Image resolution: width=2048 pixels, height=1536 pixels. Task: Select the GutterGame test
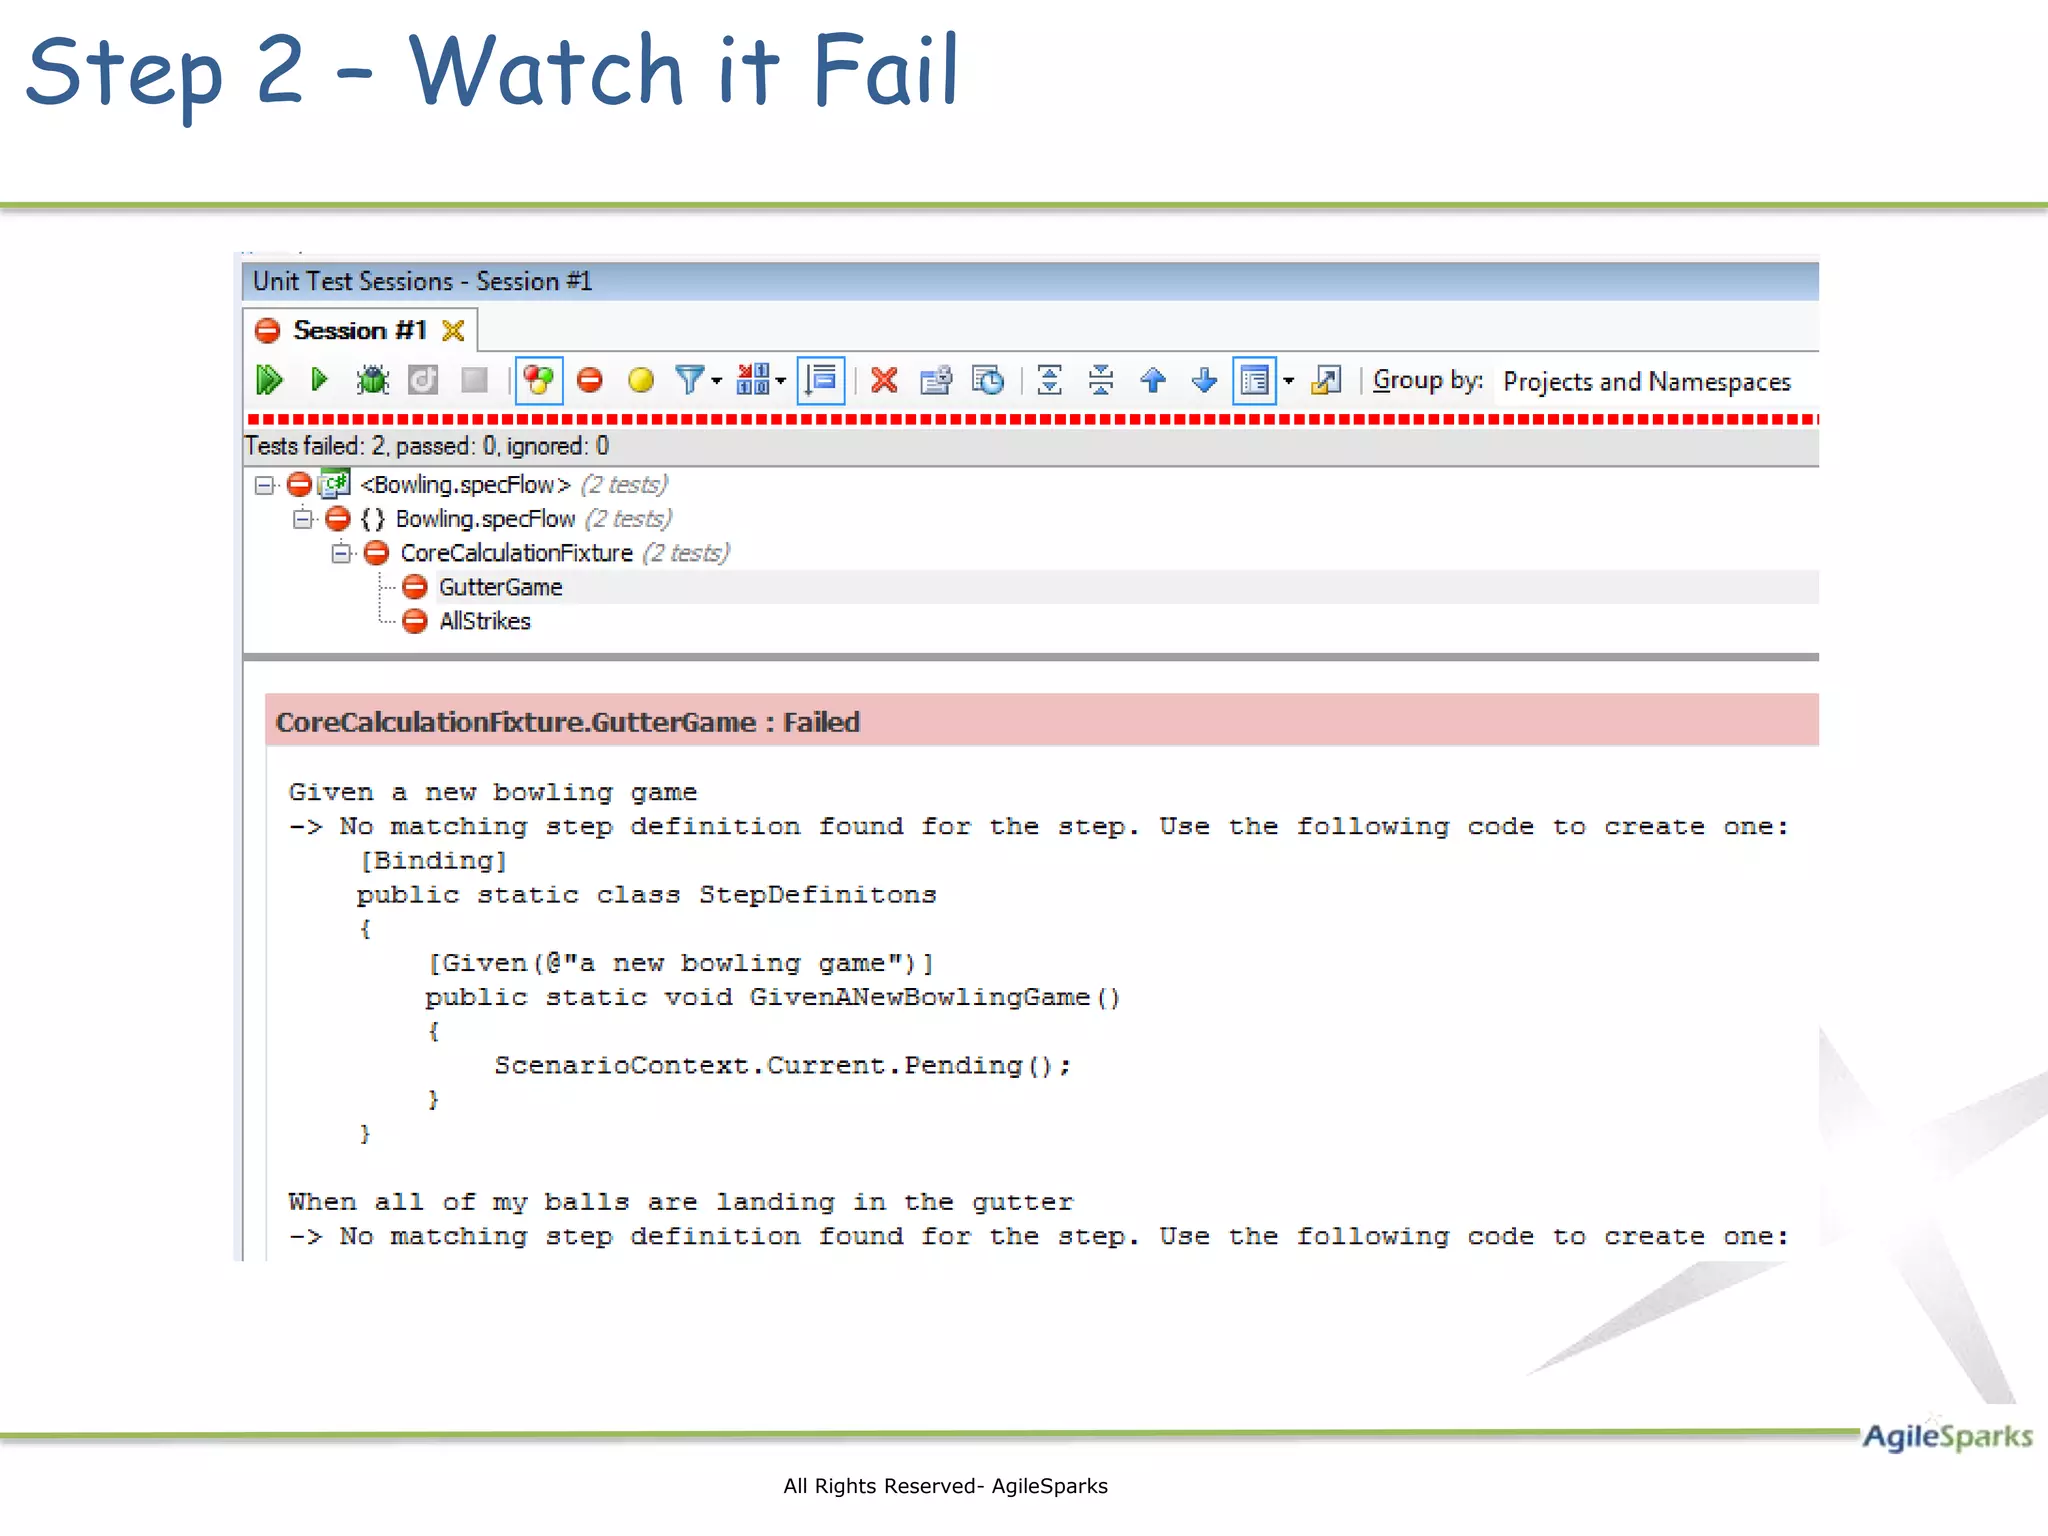500,587
